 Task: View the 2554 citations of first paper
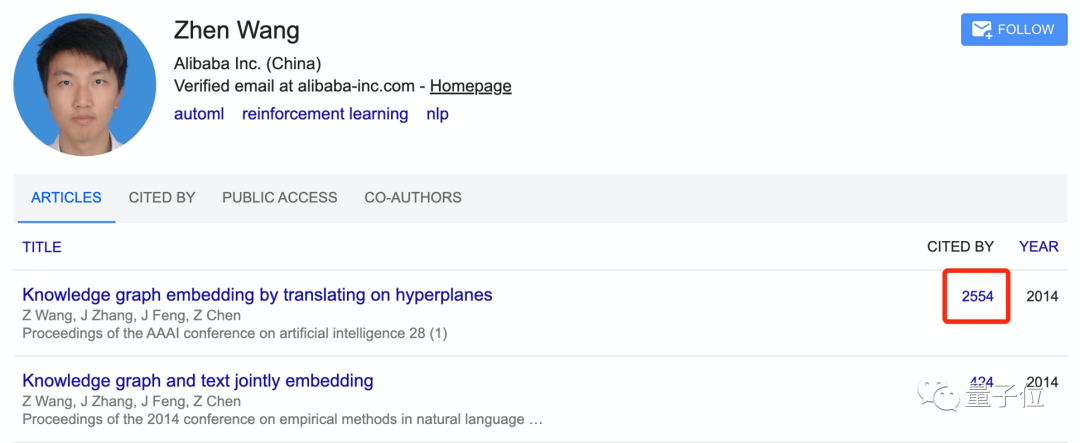coord(977,297)
